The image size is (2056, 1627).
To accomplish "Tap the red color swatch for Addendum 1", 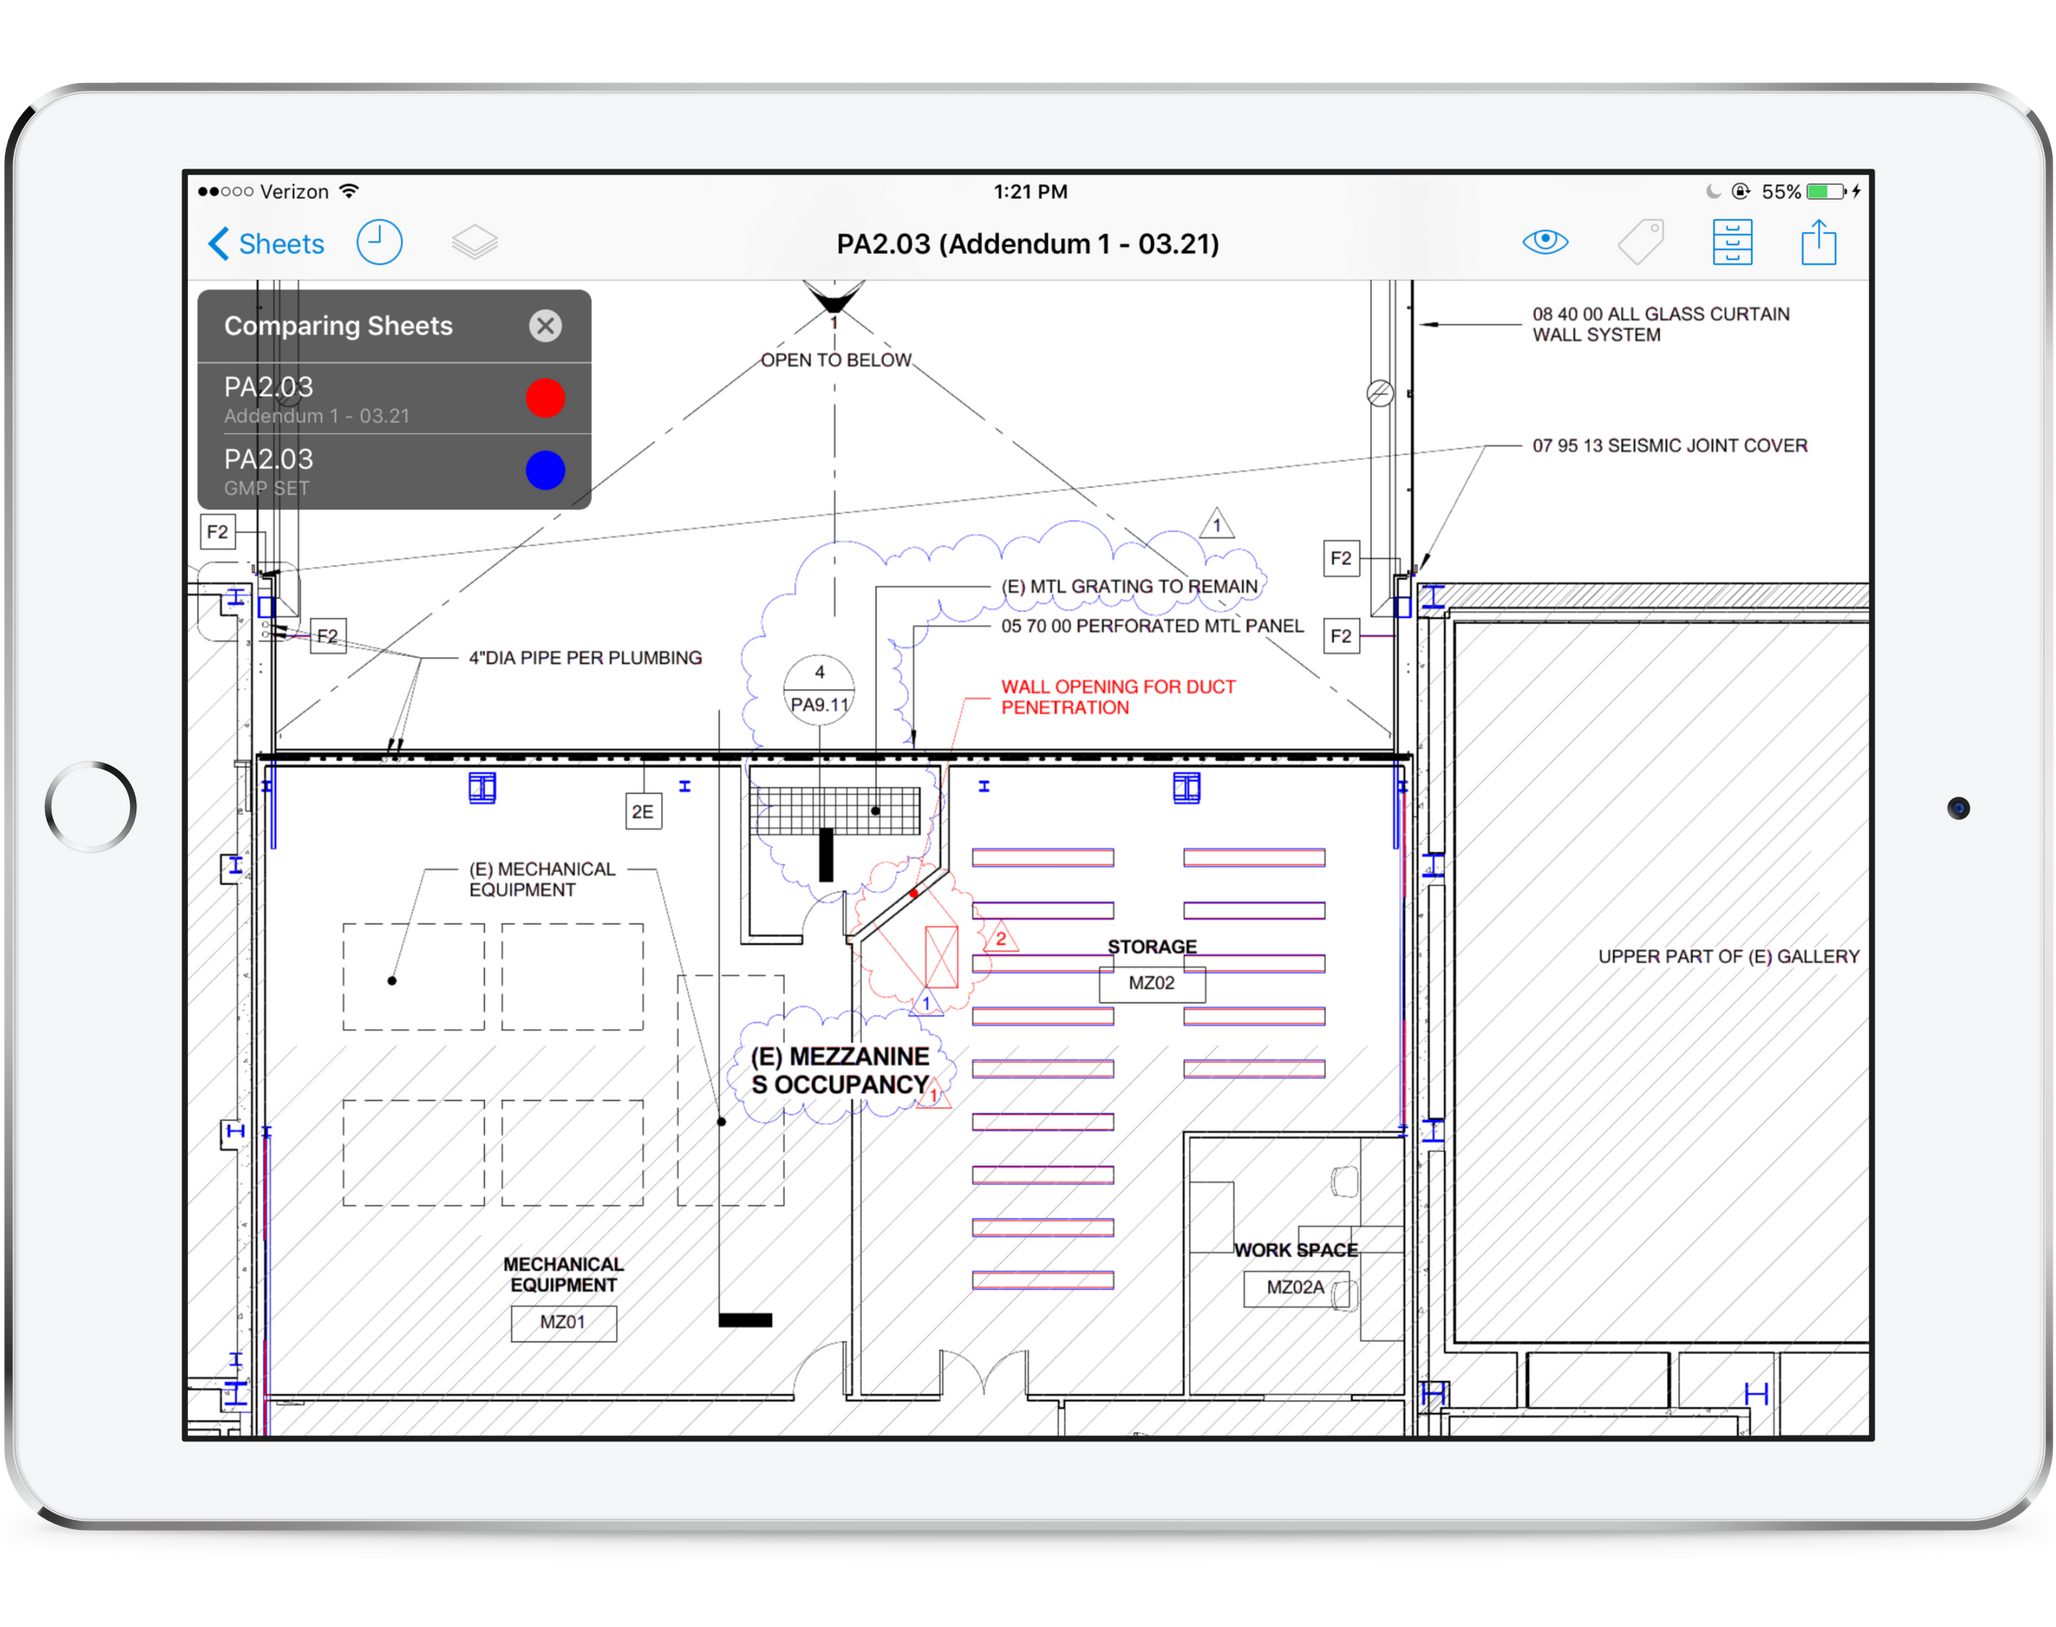I will click(545, 398).
